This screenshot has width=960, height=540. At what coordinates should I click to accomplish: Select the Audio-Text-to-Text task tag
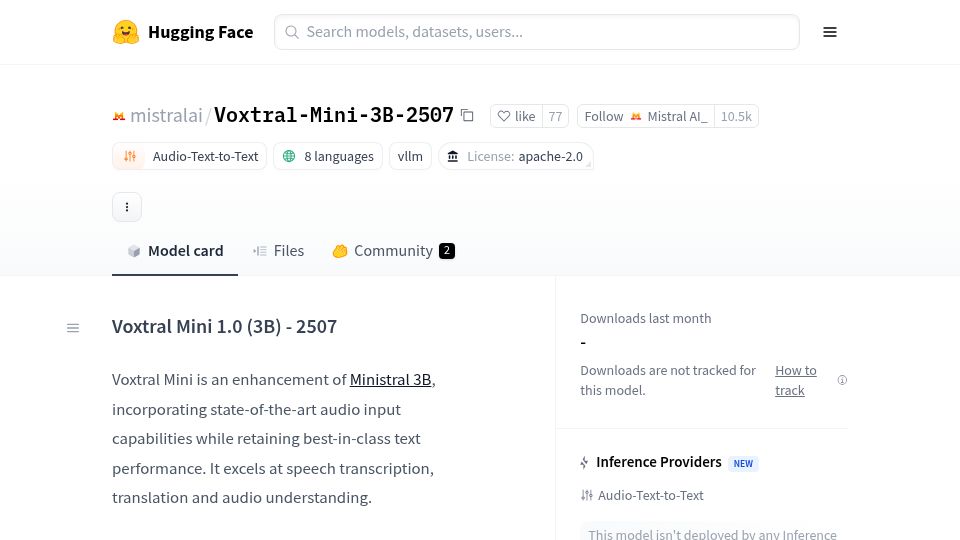coord(189,156)
